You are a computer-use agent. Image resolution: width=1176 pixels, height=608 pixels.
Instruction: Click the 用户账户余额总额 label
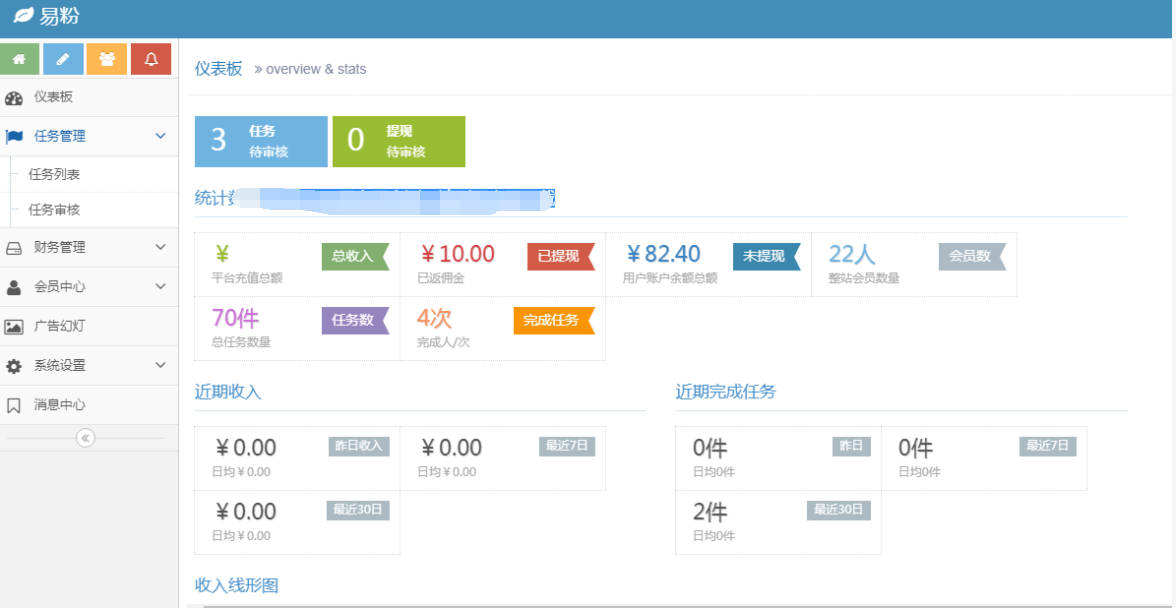(x=670, y=278)
